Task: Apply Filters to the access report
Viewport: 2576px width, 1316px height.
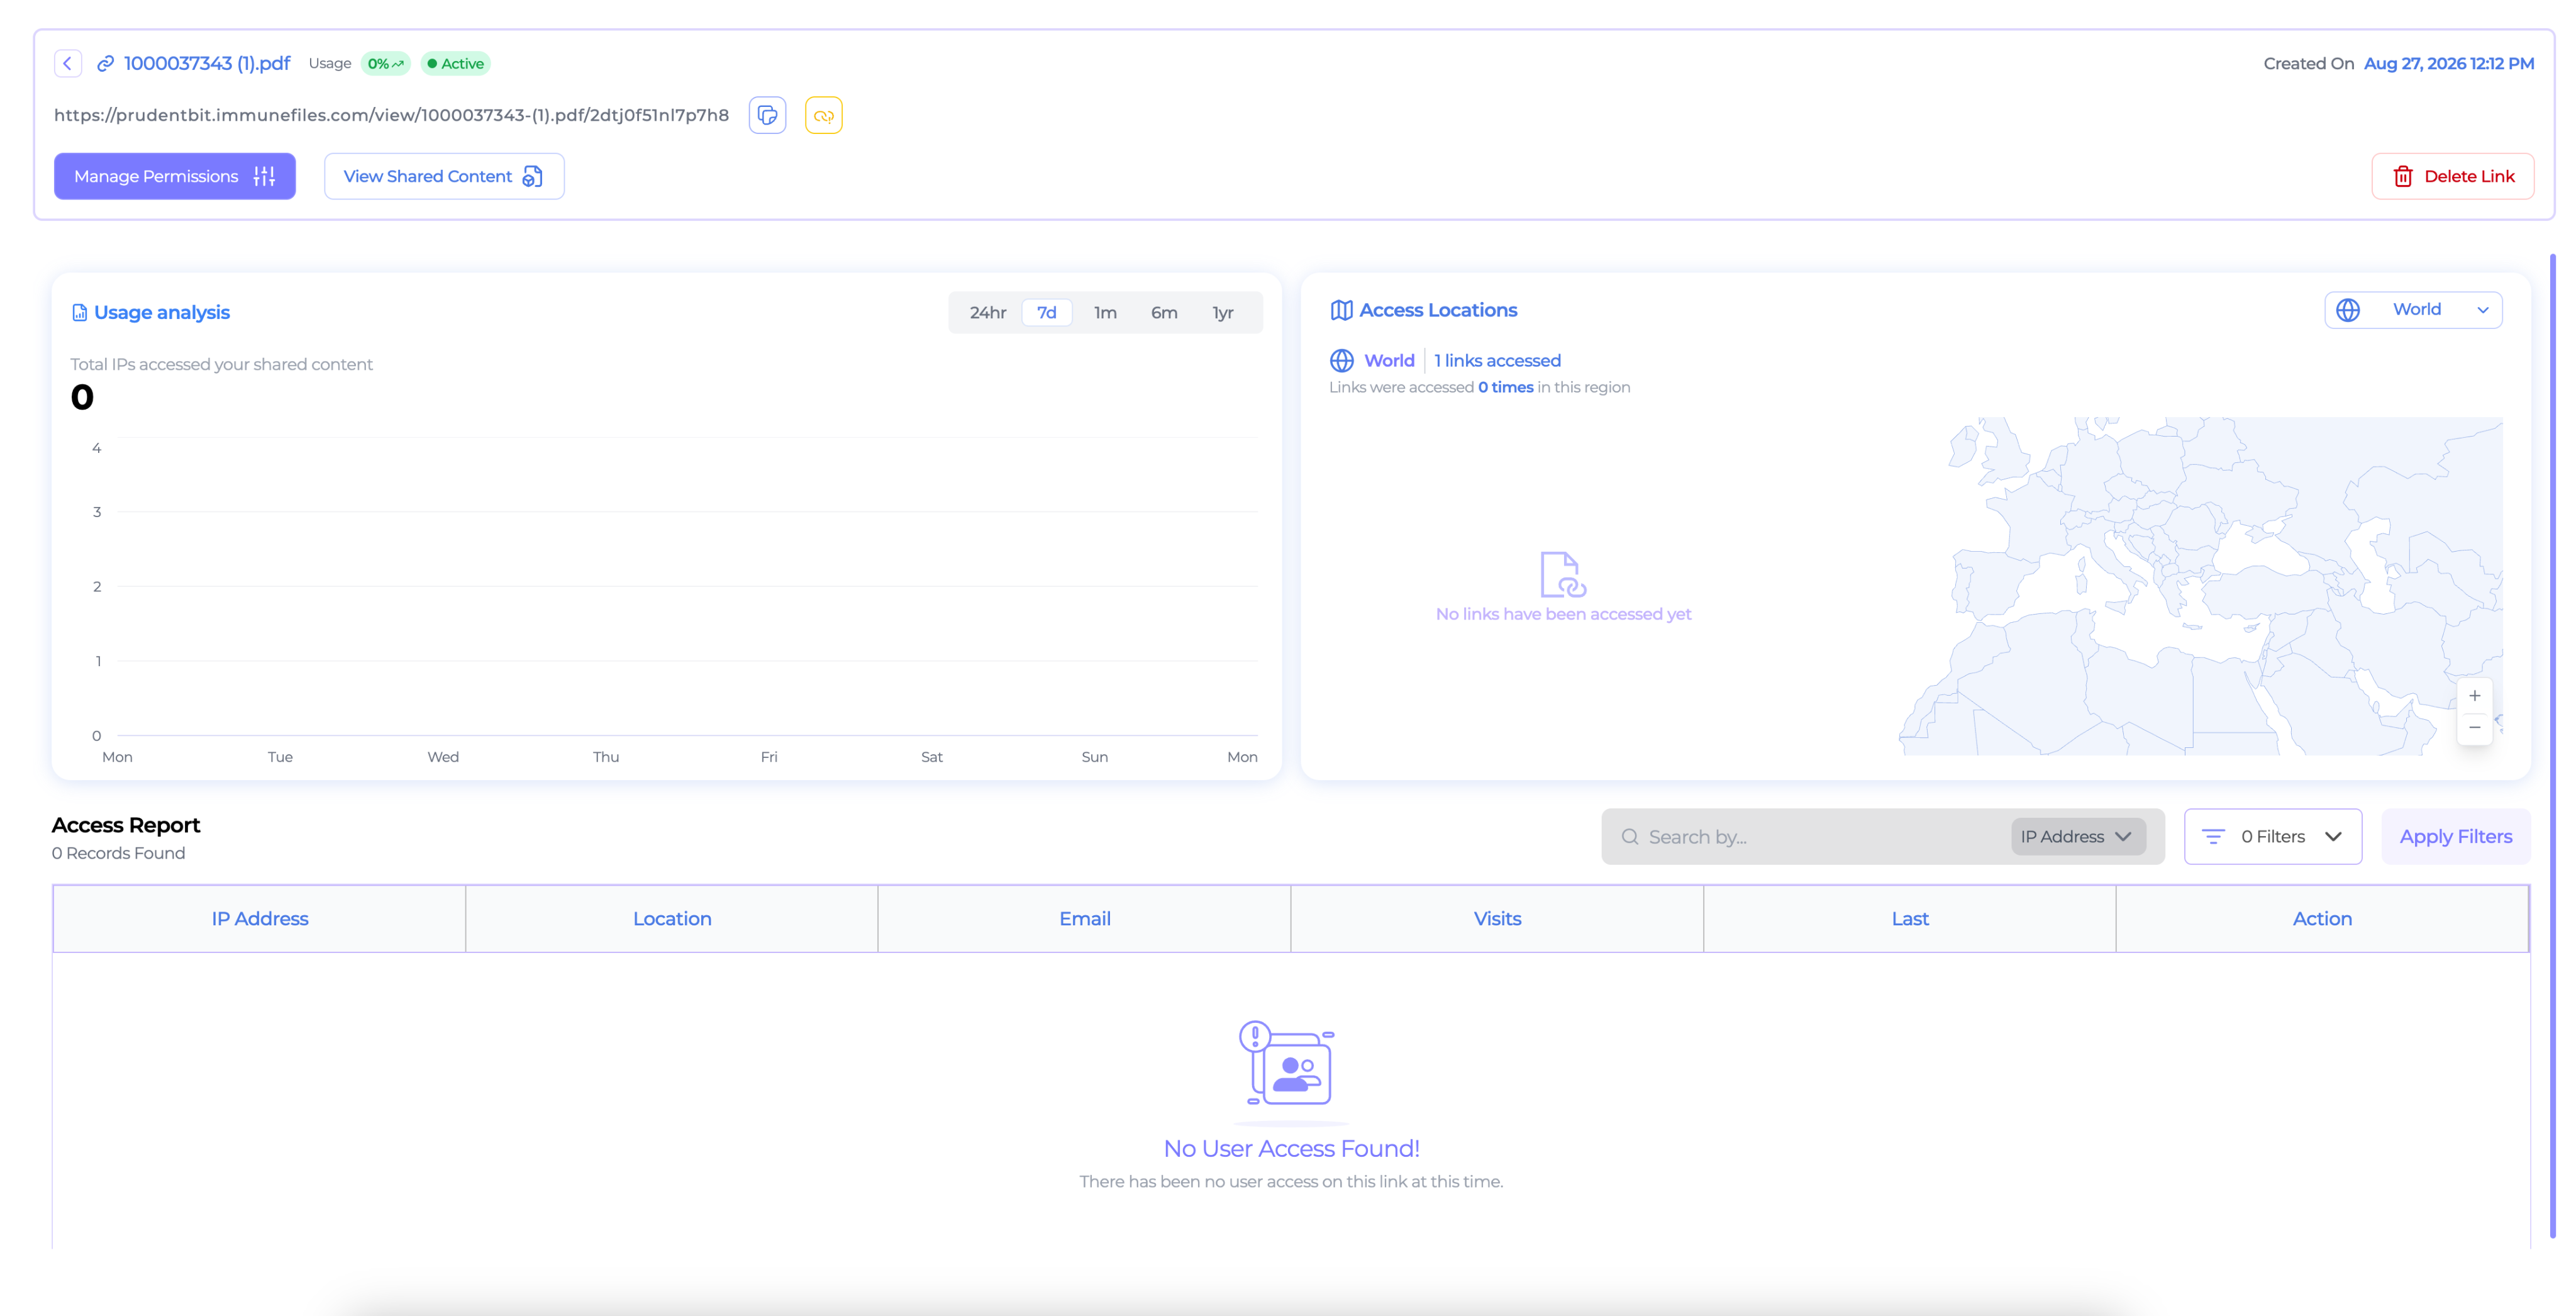Action: coord(2455,837)
